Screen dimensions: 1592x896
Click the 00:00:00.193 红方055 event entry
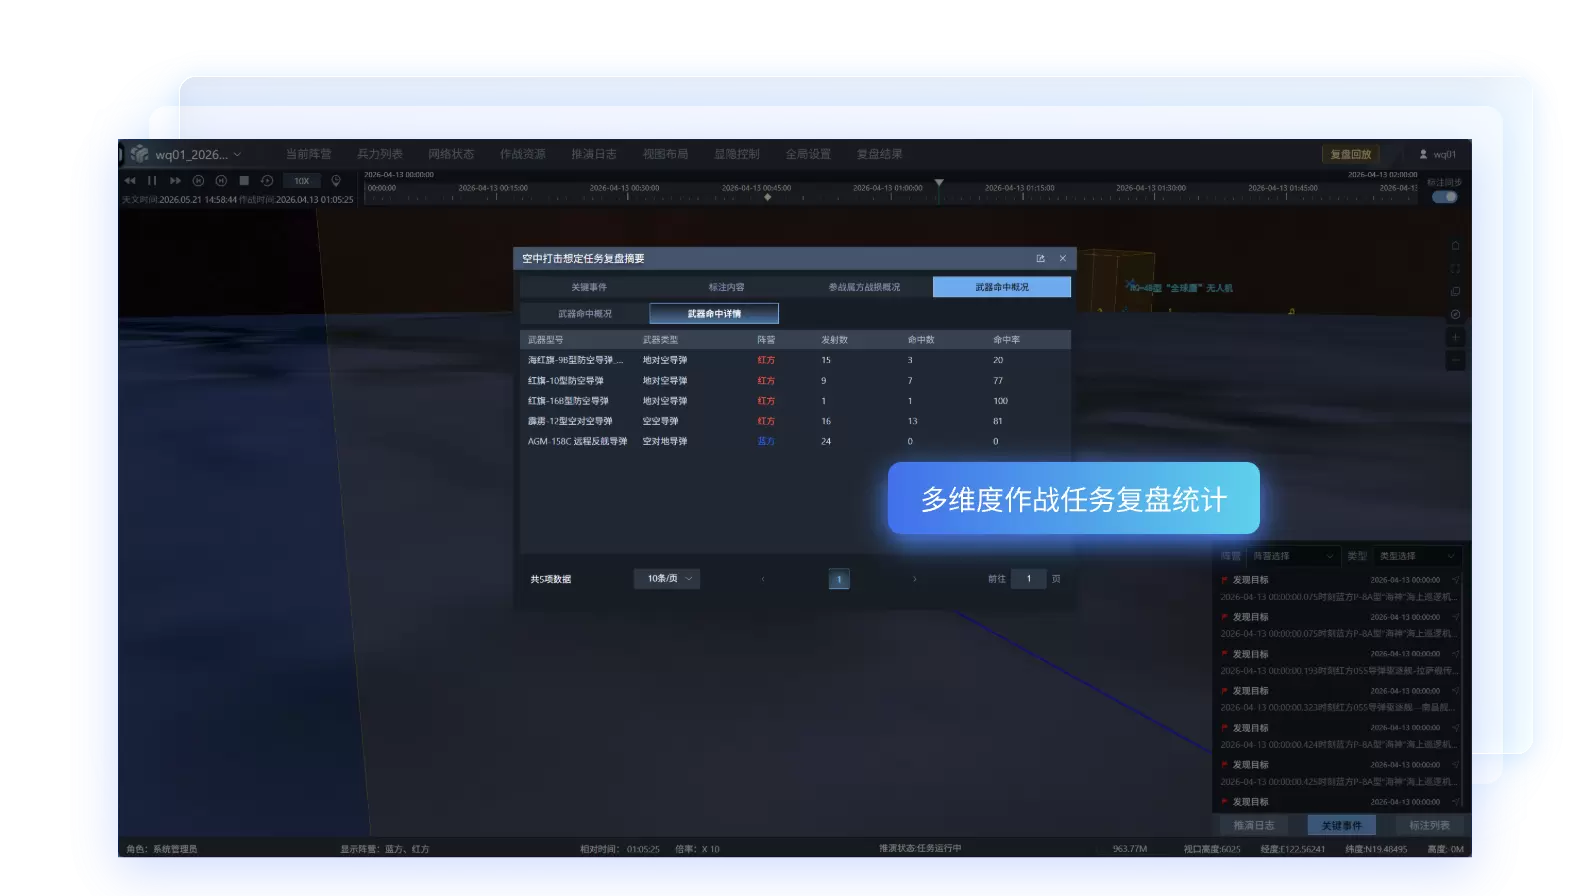pyautogui.click(x=1340, y=671)
